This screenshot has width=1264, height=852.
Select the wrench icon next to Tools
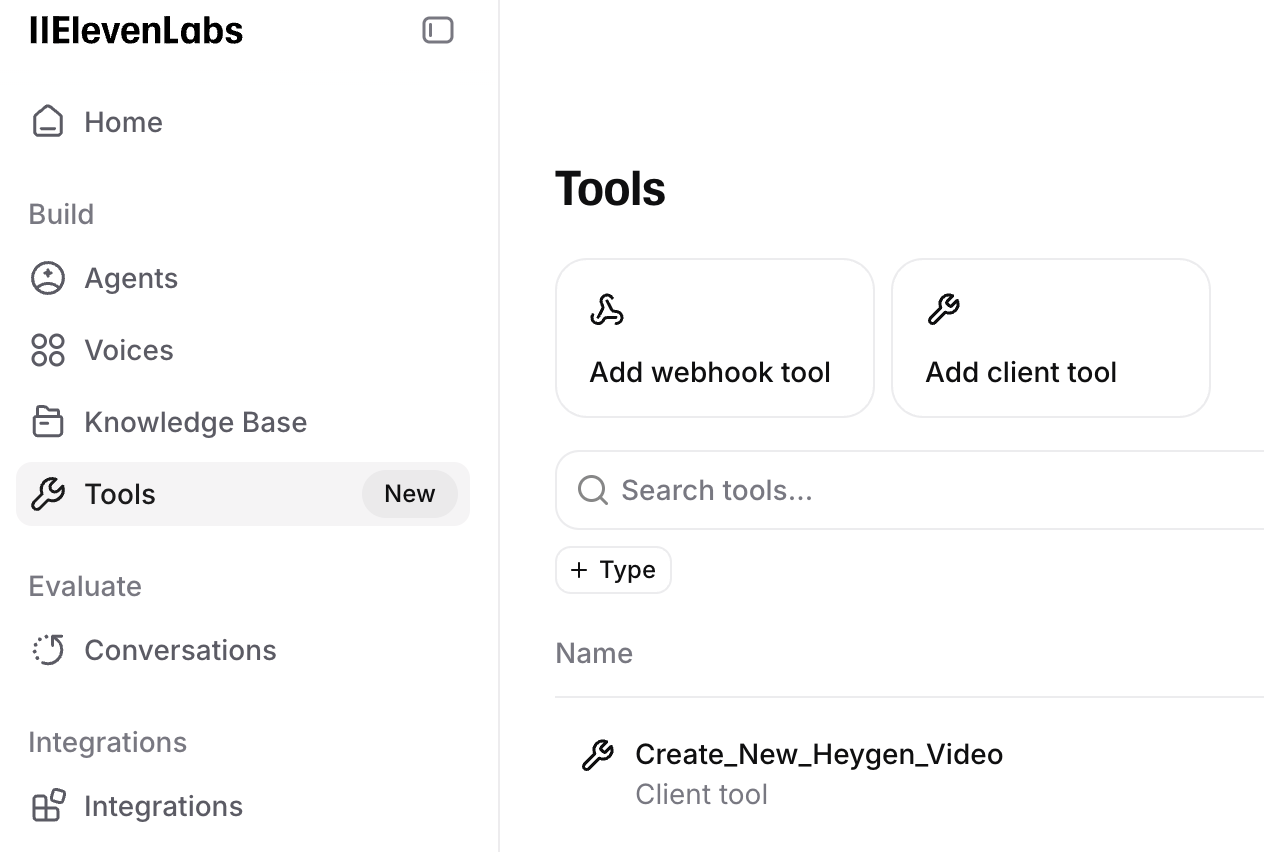[x=49, y=493]
